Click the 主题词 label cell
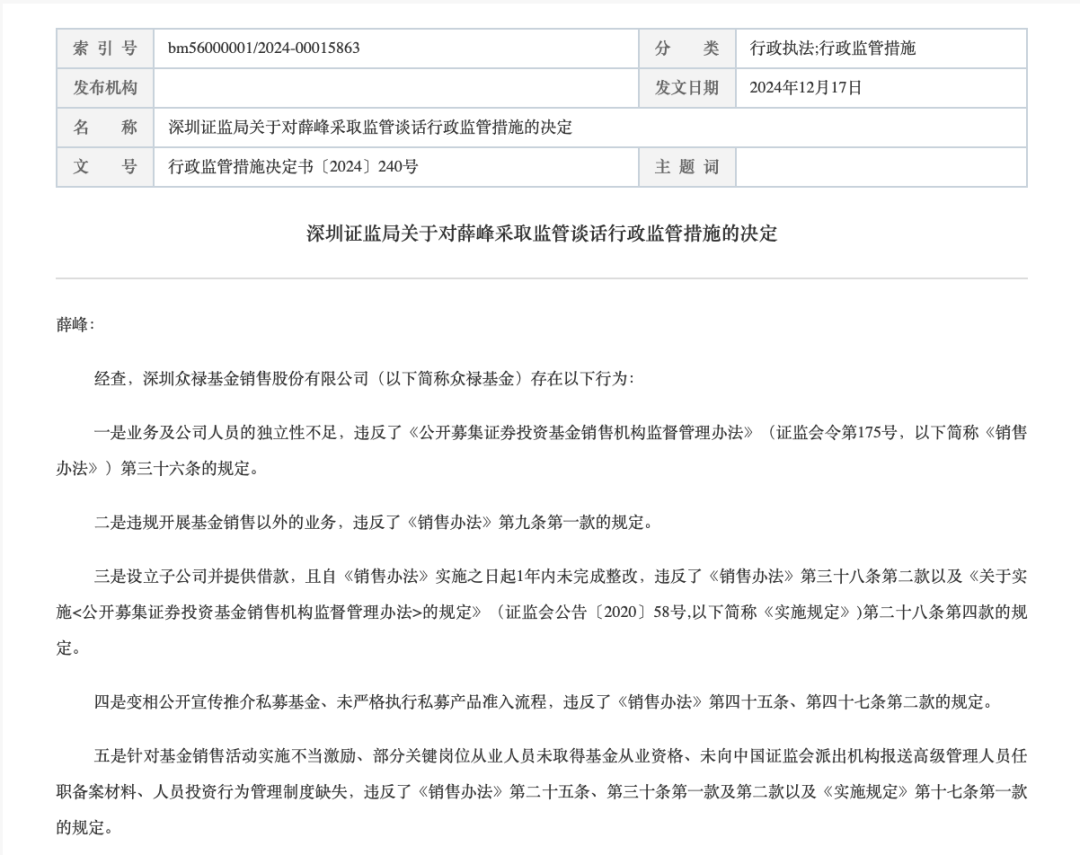Image resolution: width=1080 pixels, height=855 pixels. pos(687,167)
